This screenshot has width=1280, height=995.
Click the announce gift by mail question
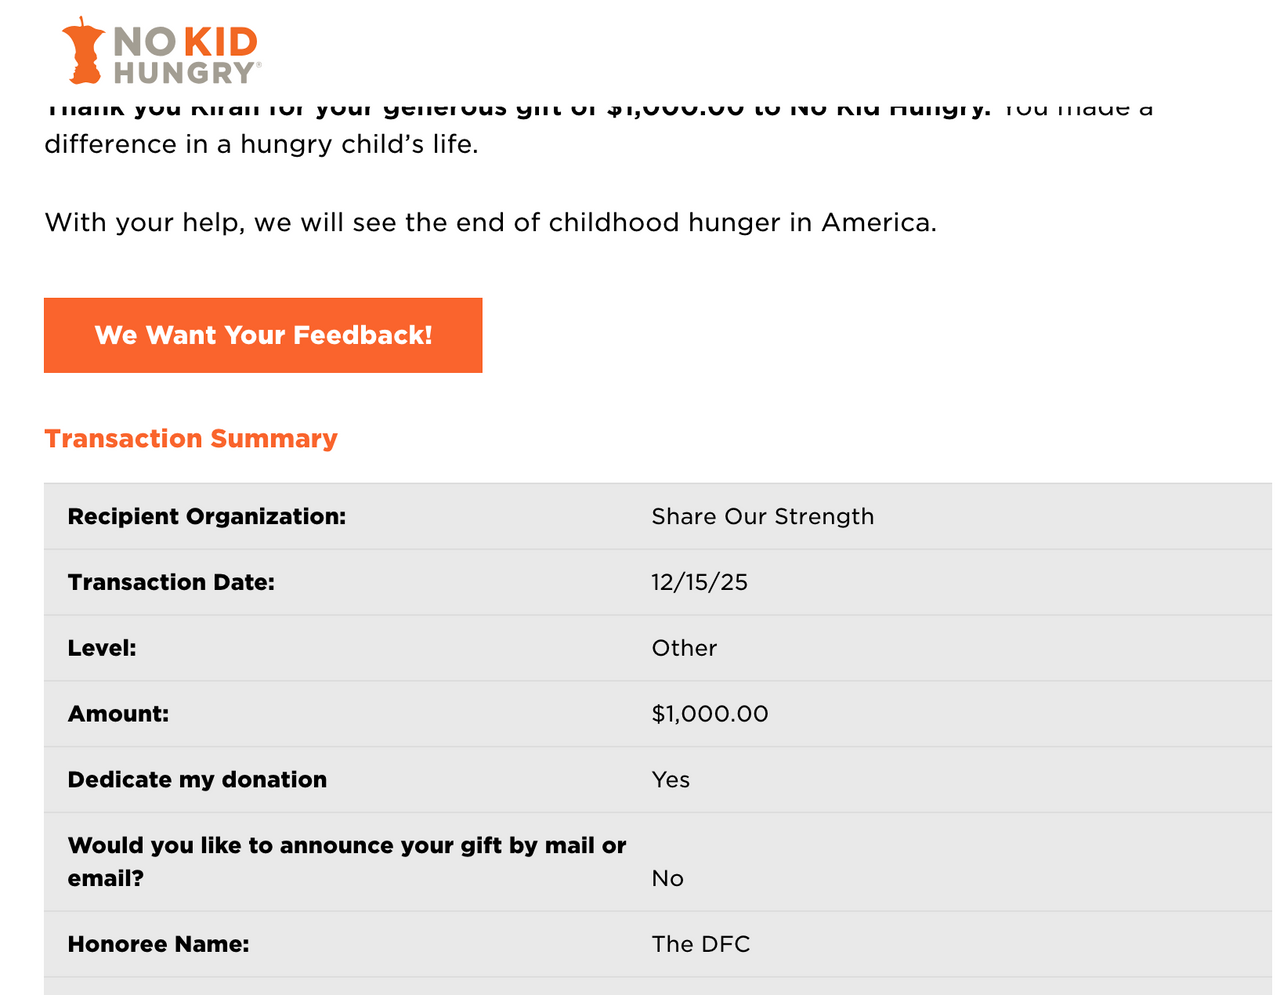coord(347,862)
